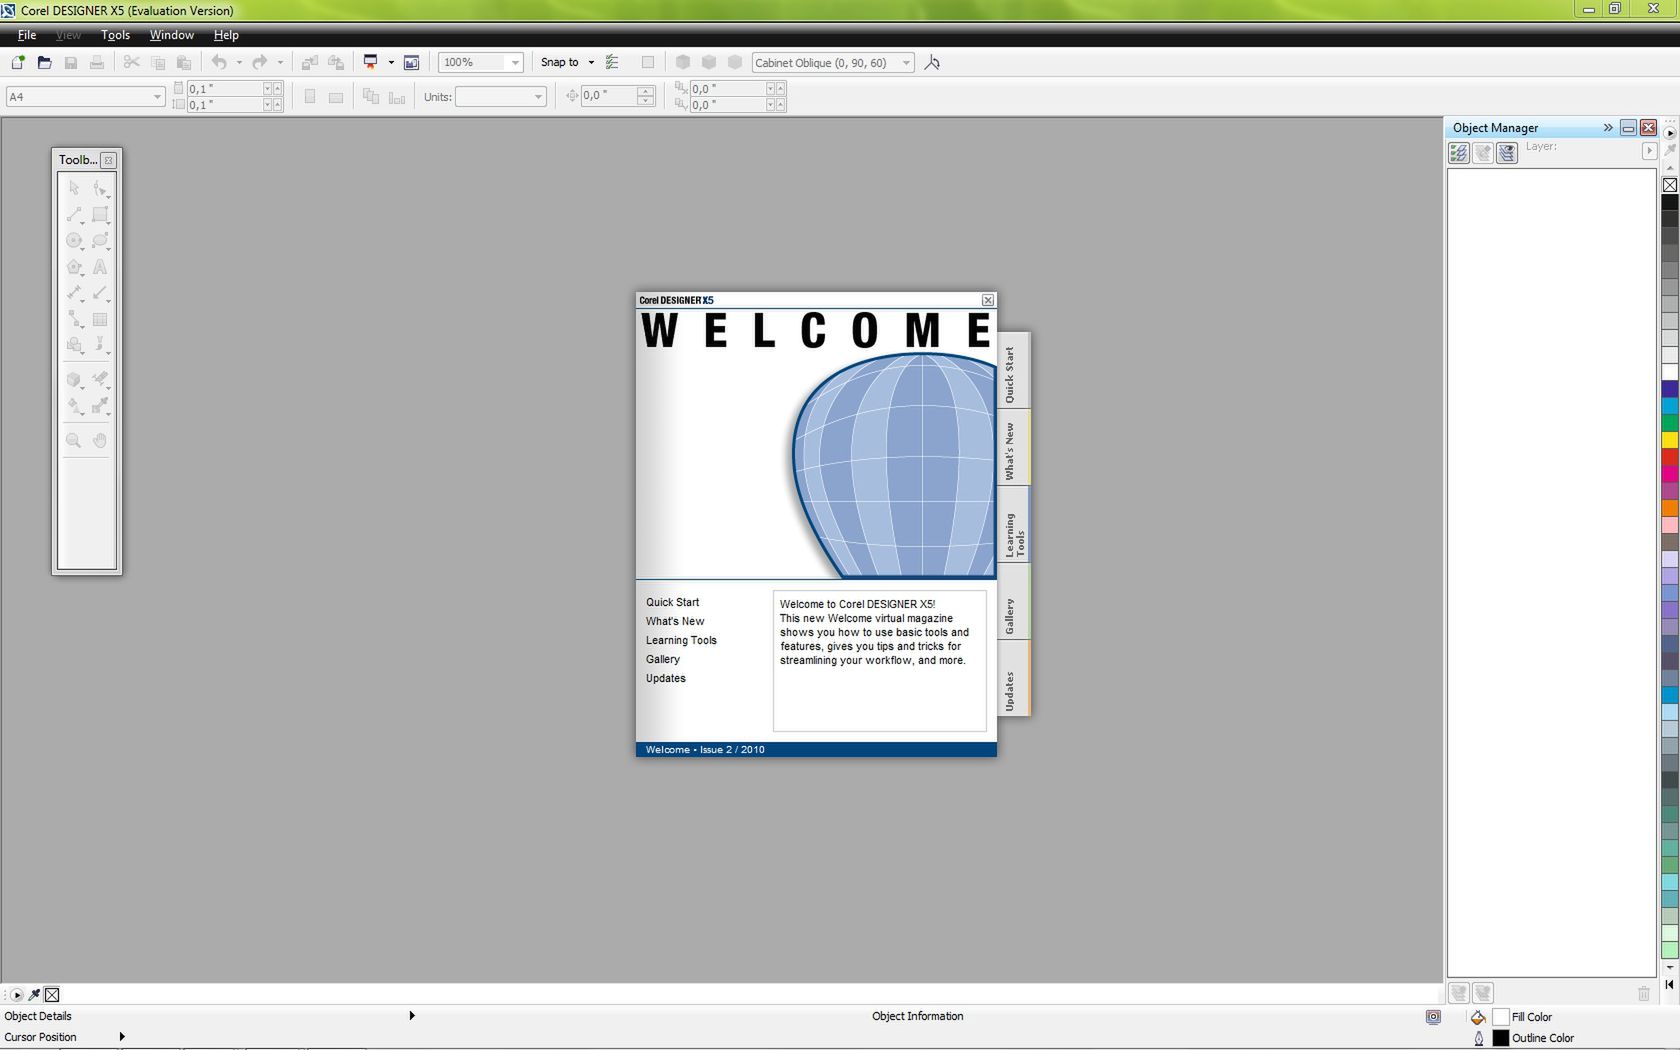Click the Undo arrow icon
1680x1050 pixels.
[x=219, y=62]
